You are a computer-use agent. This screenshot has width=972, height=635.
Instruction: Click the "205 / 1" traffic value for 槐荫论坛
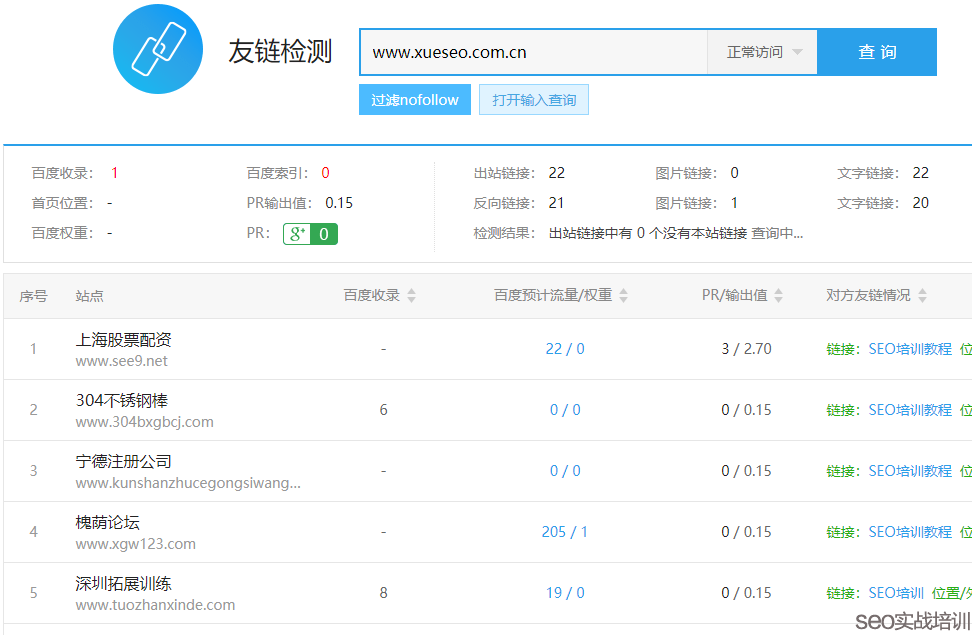coord(564,531)
